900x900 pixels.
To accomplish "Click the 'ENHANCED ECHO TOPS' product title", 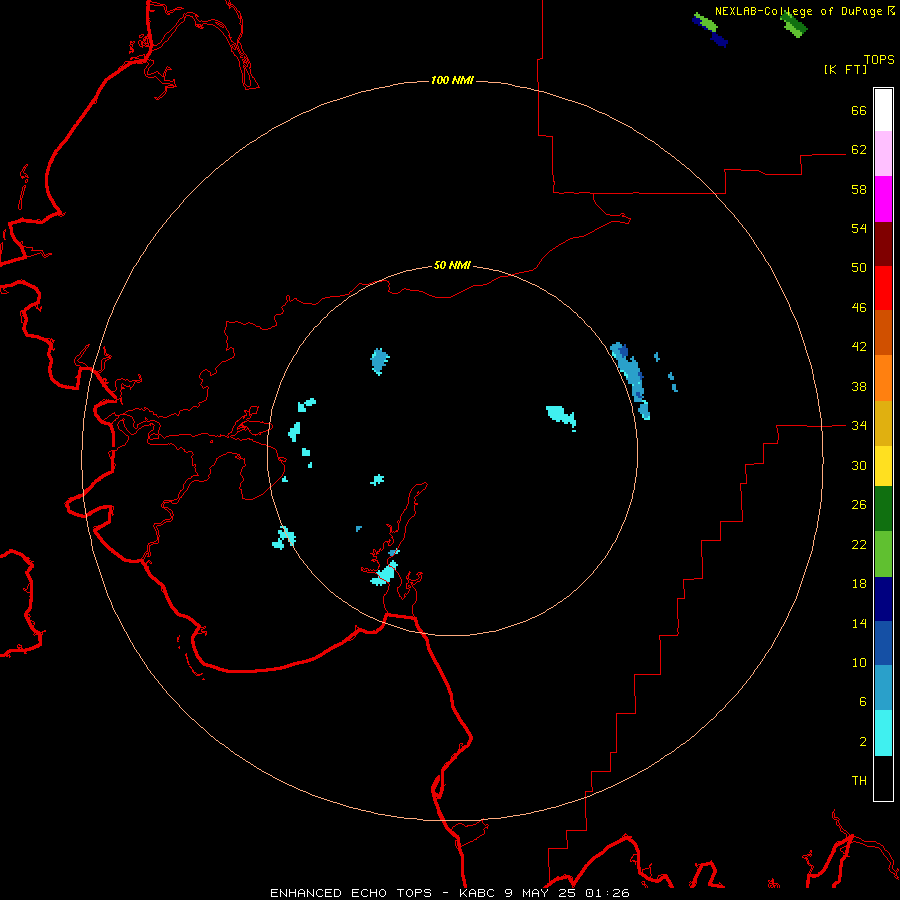I will [351, 893].
